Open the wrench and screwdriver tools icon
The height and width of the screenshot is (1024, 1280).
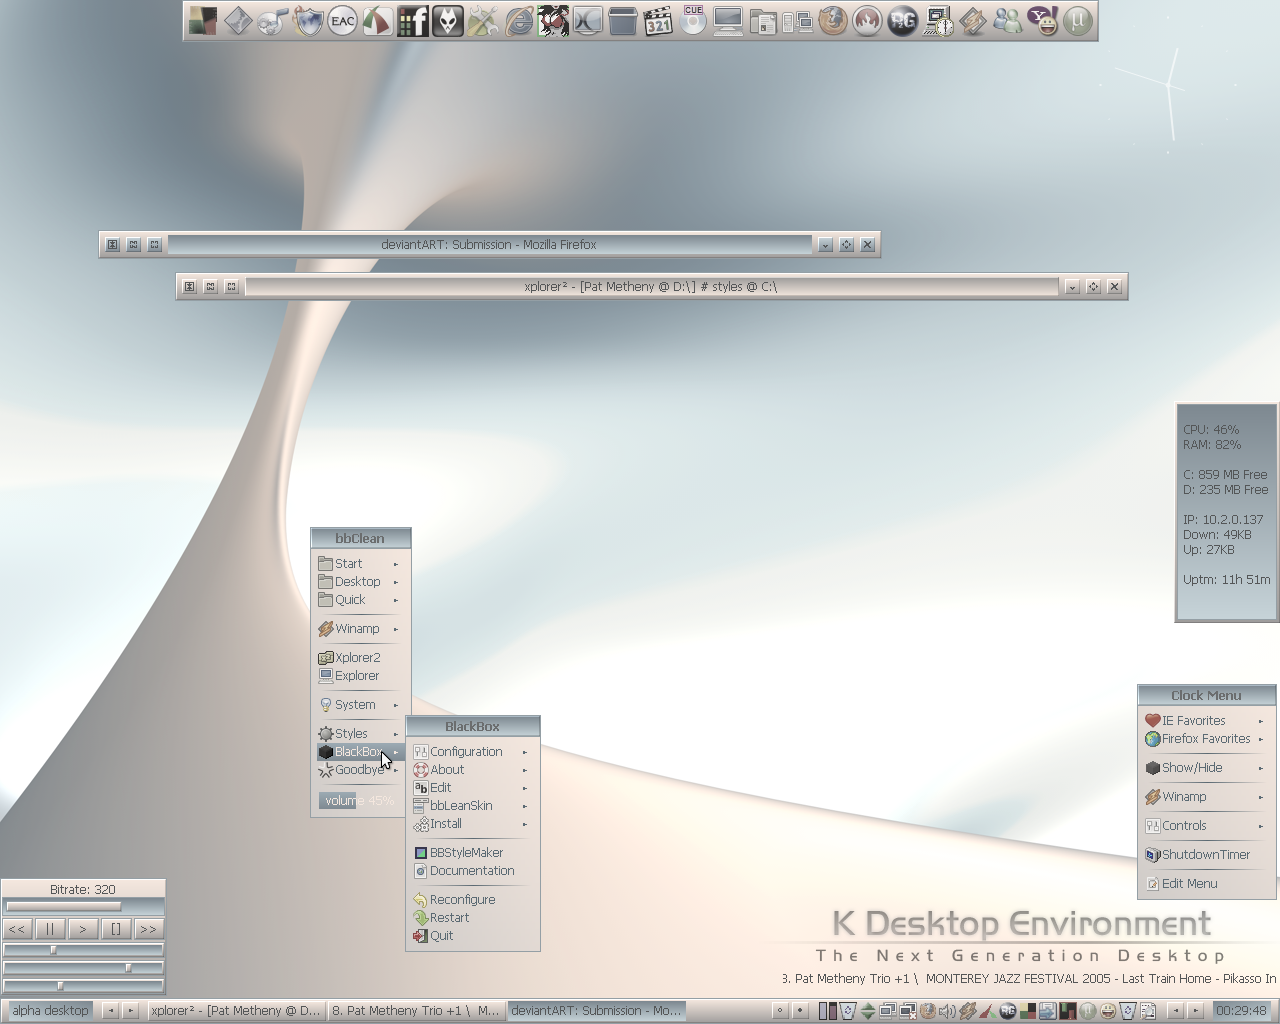(483, 21)
